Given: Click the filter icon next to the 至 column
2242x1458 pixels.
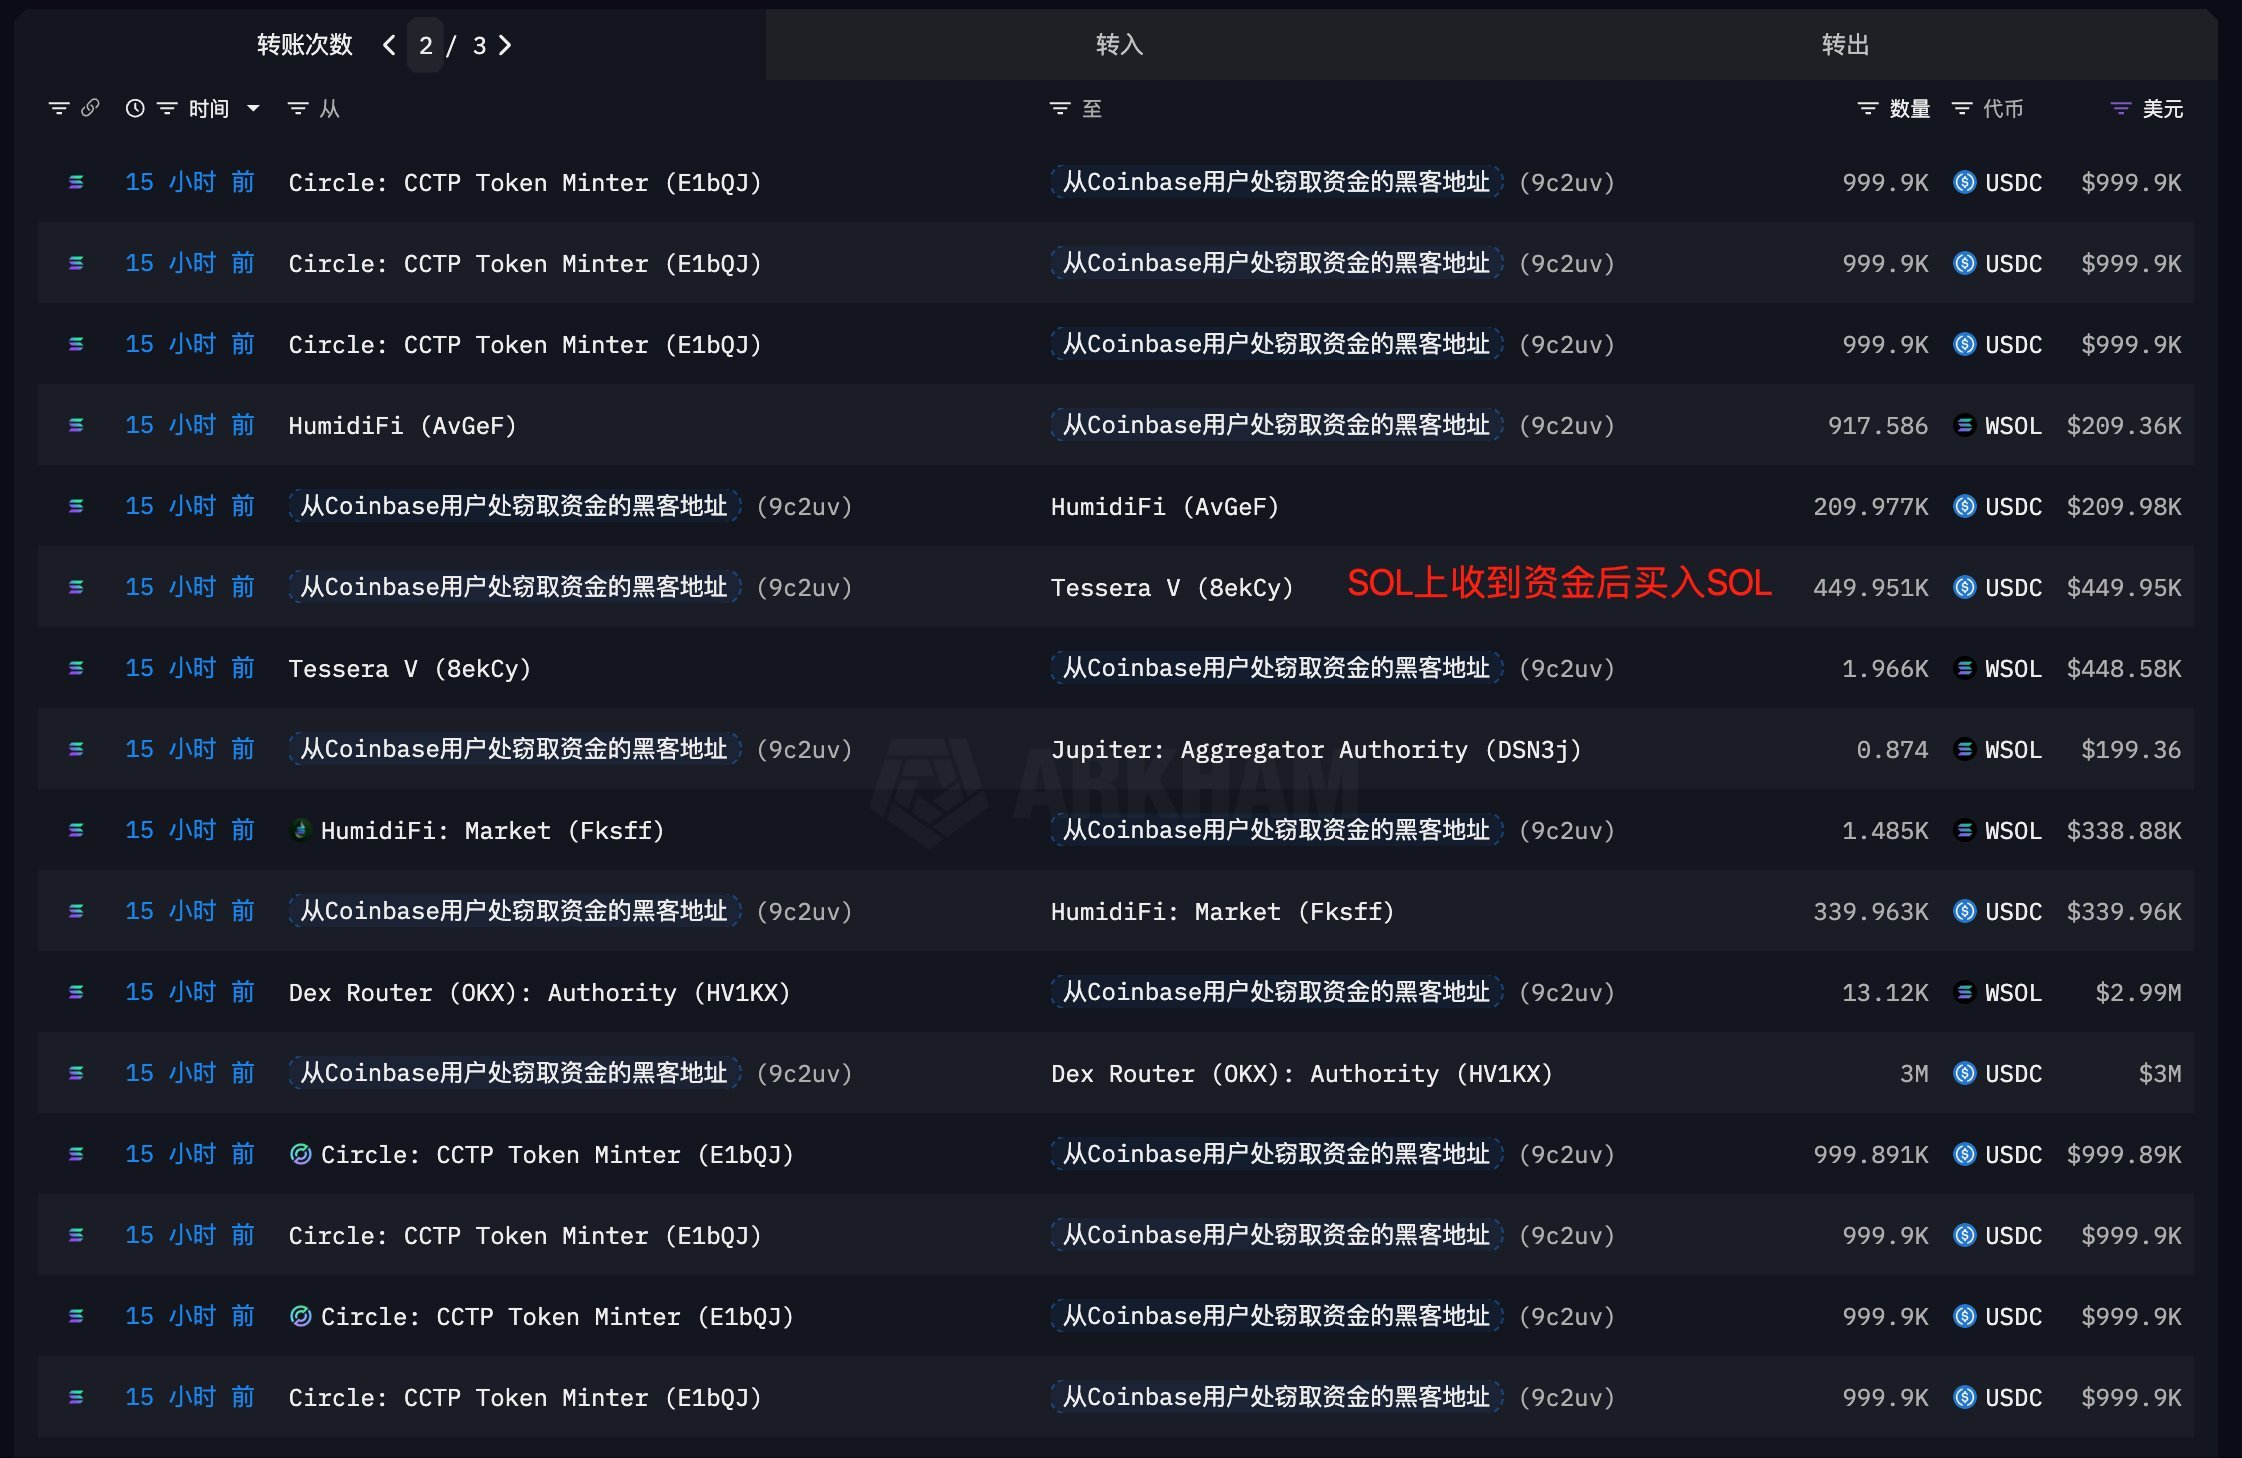Looking at the screenshot, I should point(1060,108).
